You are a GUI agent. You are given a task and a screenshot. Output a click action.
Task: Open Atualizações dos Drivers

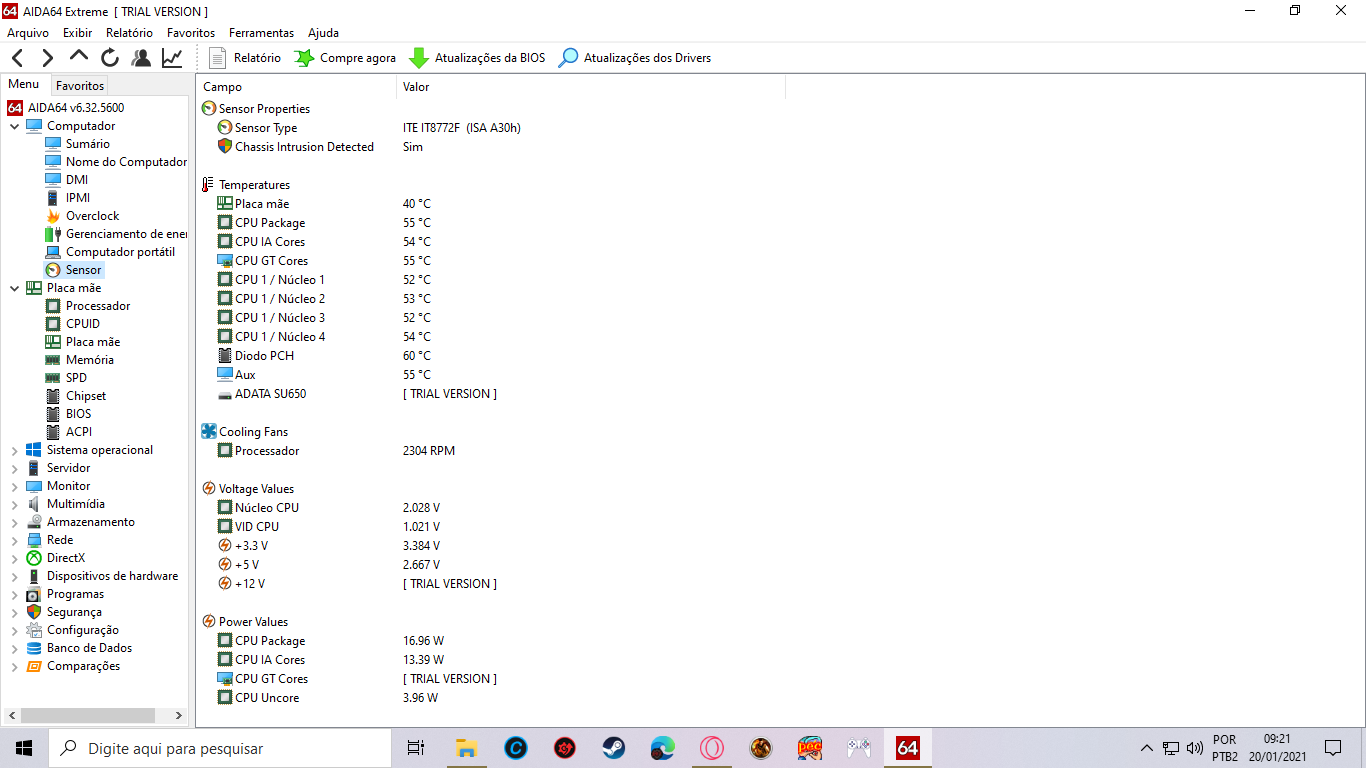(635, 58)
